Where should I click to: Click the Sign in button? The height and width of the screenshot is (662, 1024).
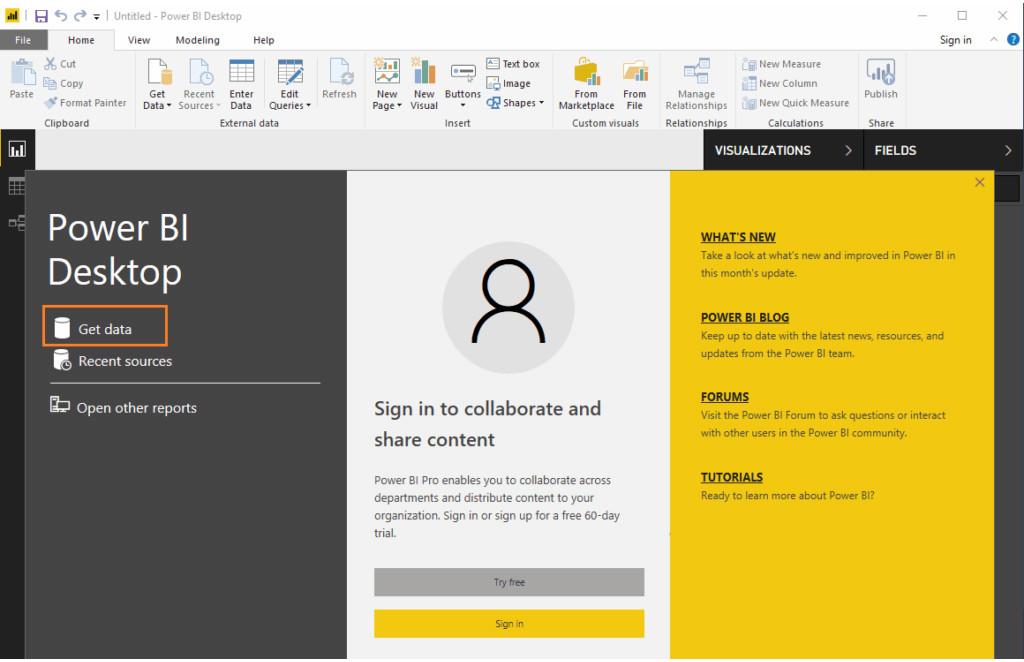[510, 622]
